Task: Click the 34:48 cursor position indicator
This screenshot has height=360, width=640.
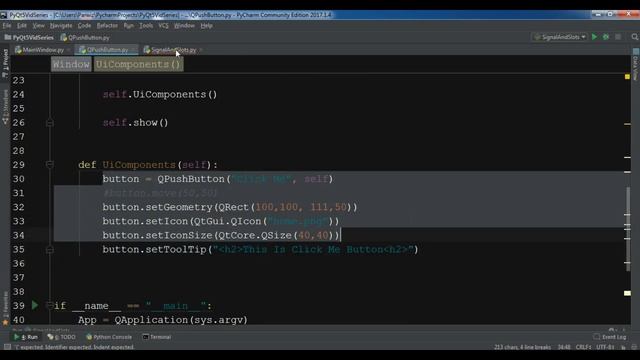Action: 564,347
